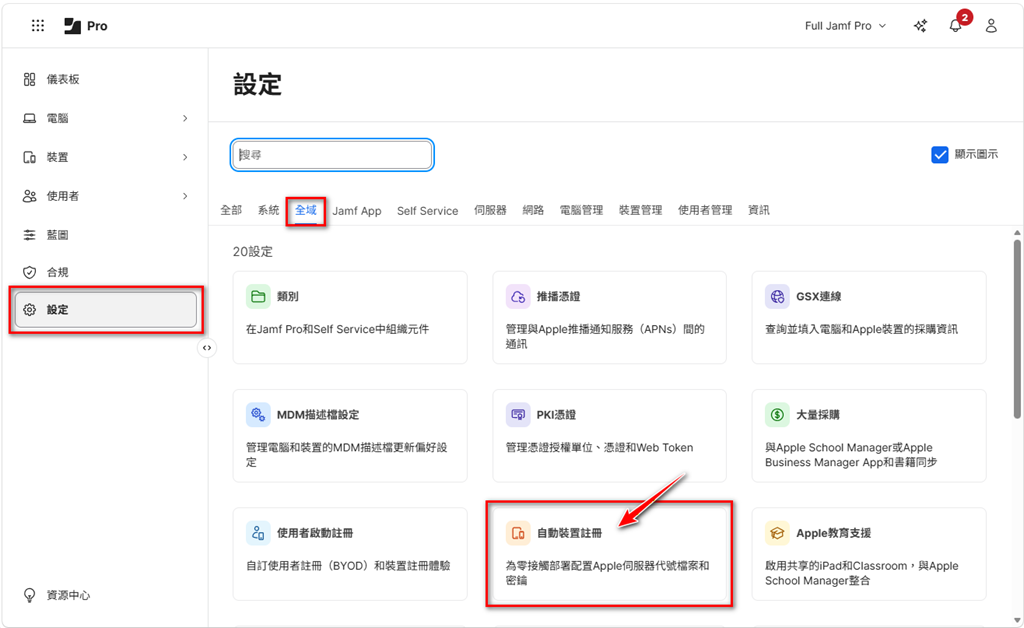Collapse the sidebar with the arrow handle
This screenshot has height=628, width=1024.
(207, 348)
